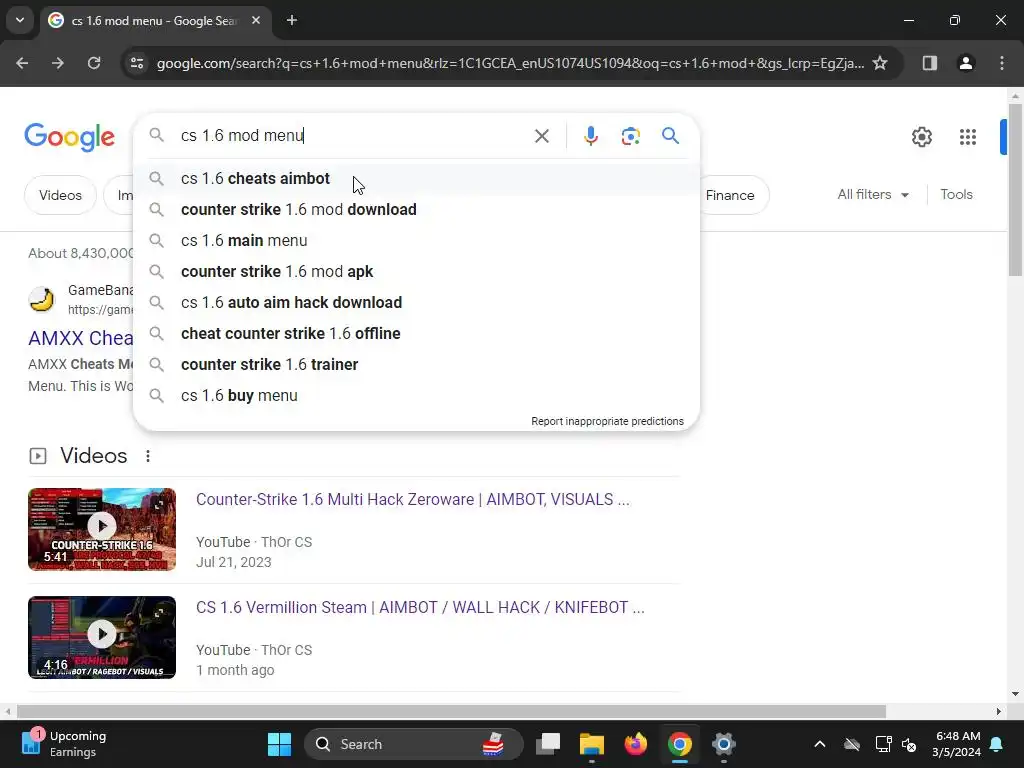Open File Explorer from taskbar
The image size is (1024, 768).
592,744
